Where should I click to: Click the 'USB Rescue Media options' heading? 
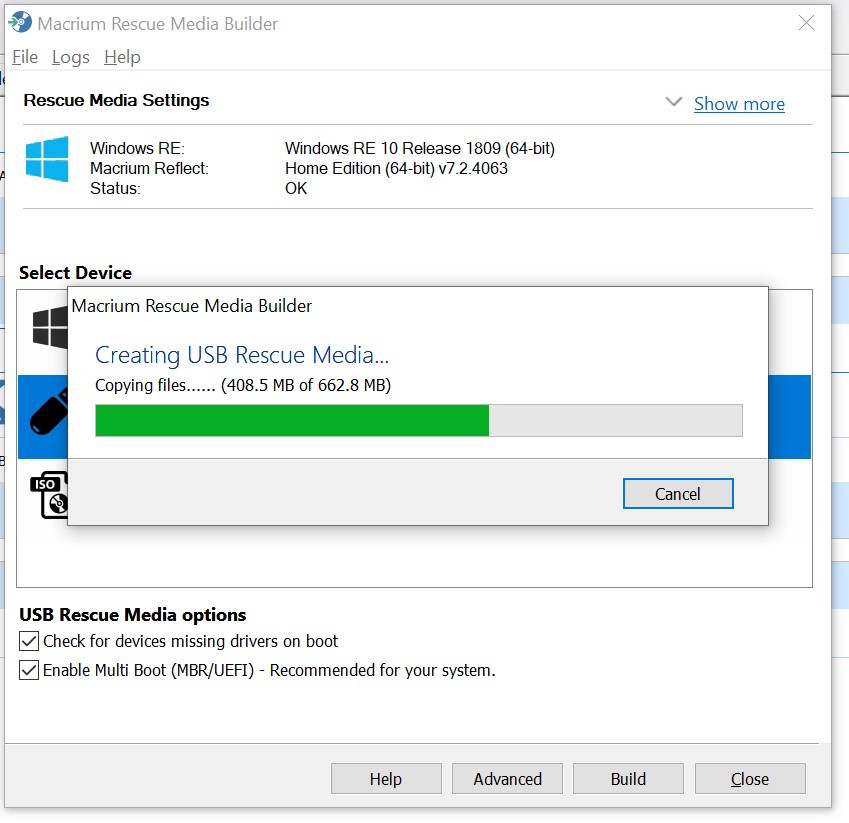(x=133, y=615)
